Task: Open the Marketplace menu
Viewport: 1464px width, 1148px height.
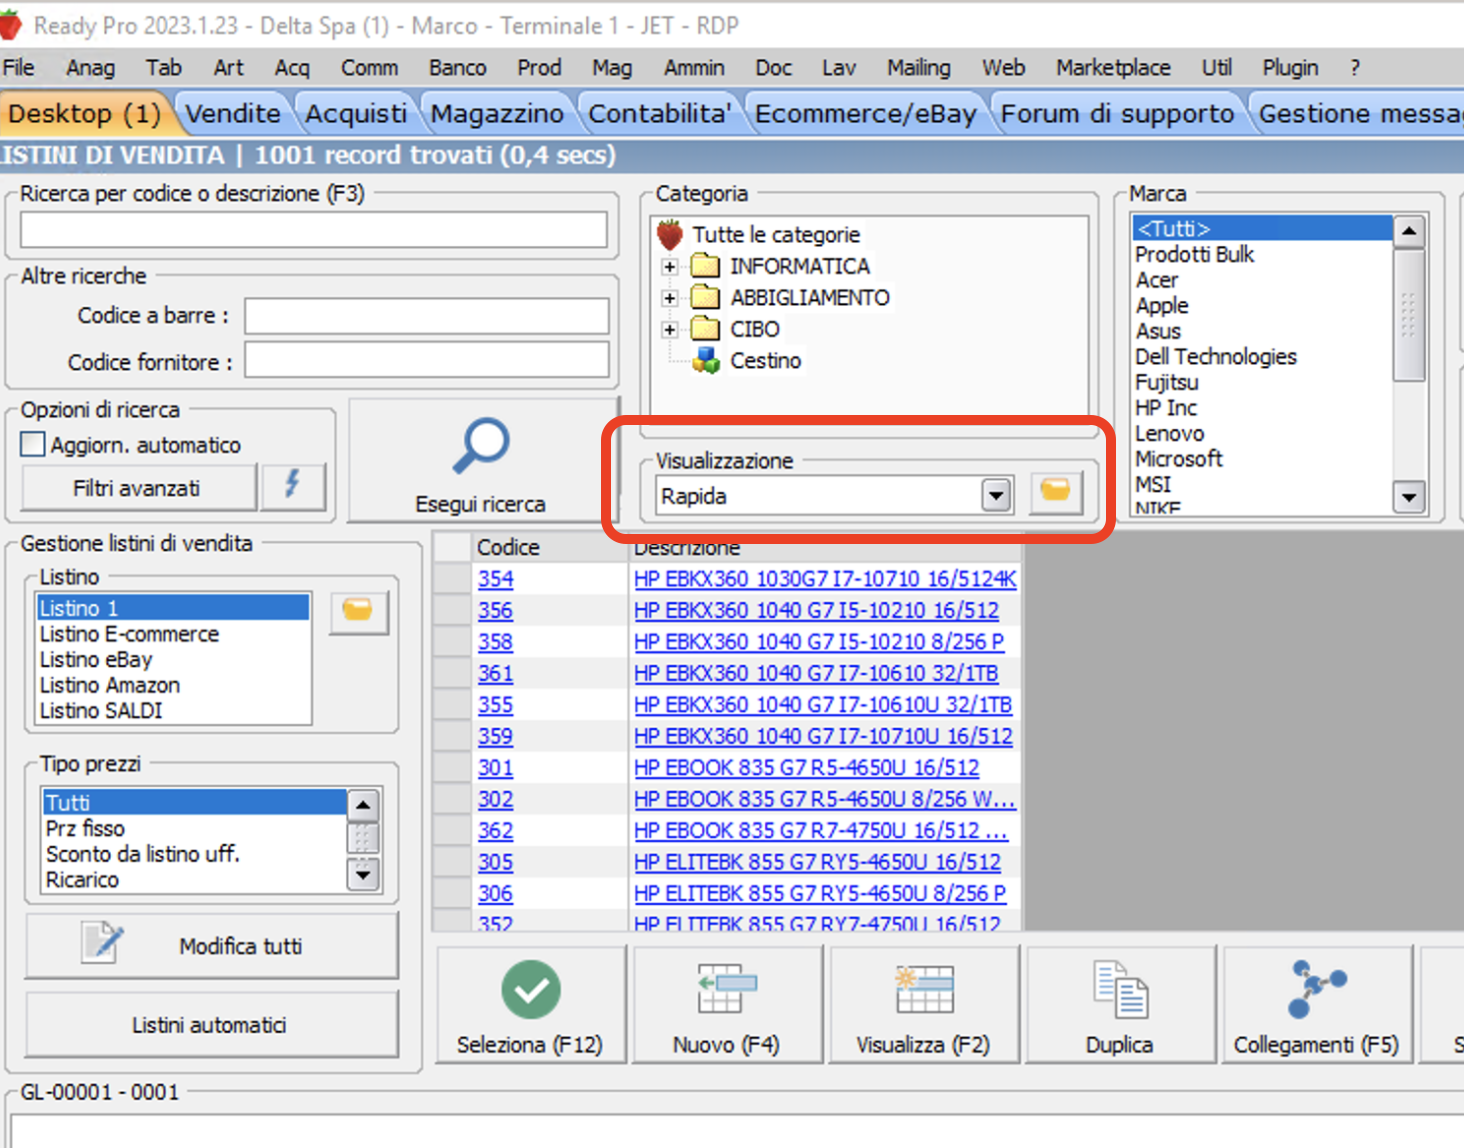Action: [x=1113, y=67]
